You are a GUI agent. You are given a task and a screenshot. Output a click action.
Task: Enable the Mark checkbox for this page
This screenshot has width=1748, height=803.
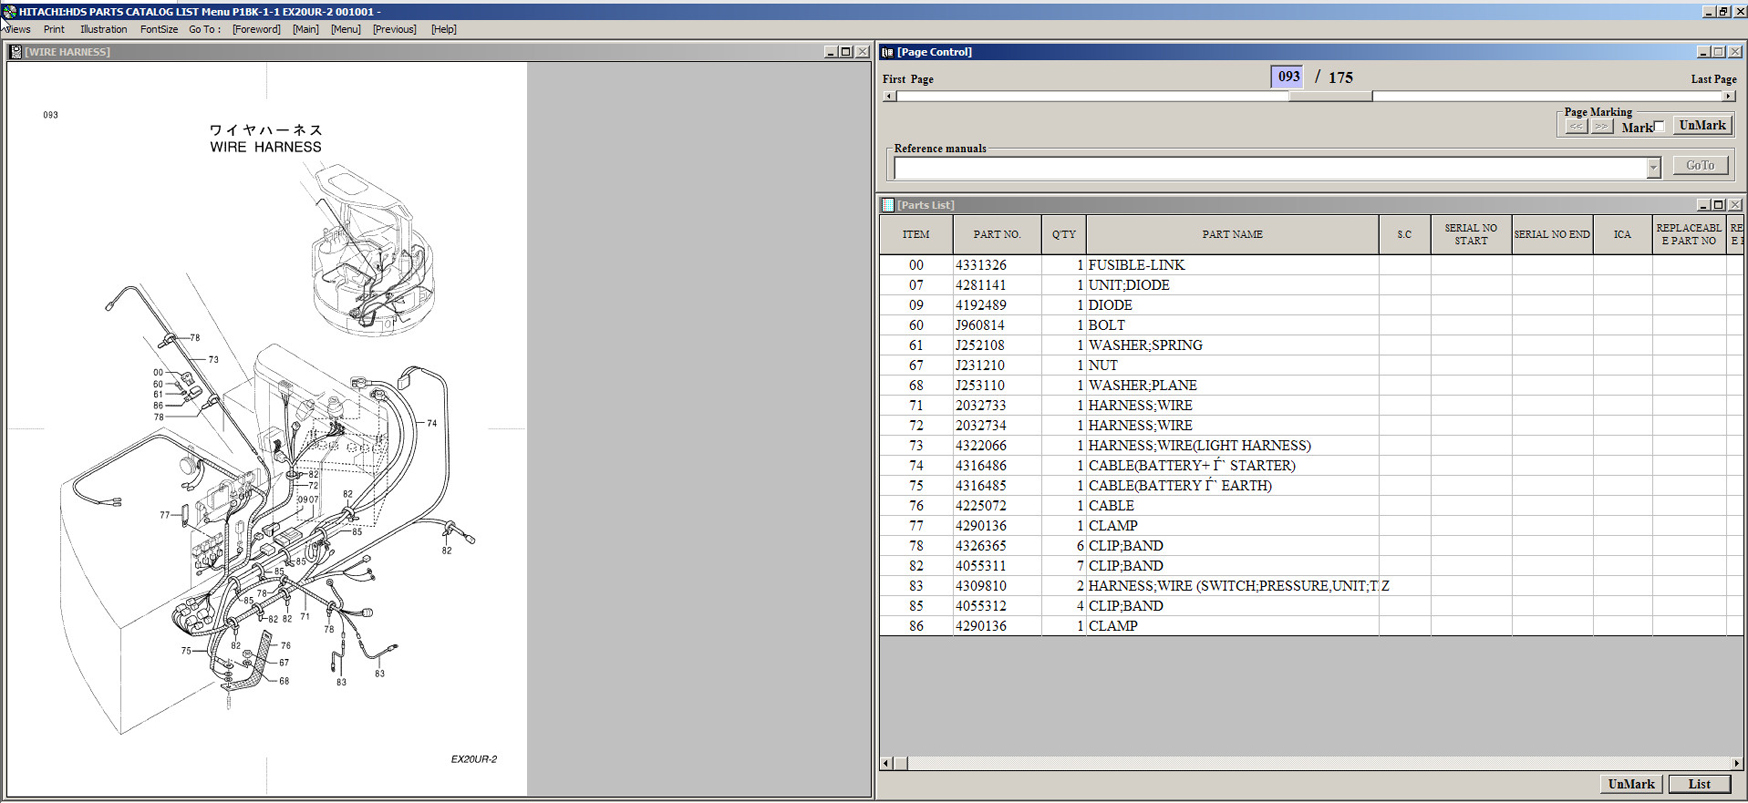click(x=1659, y=126)
